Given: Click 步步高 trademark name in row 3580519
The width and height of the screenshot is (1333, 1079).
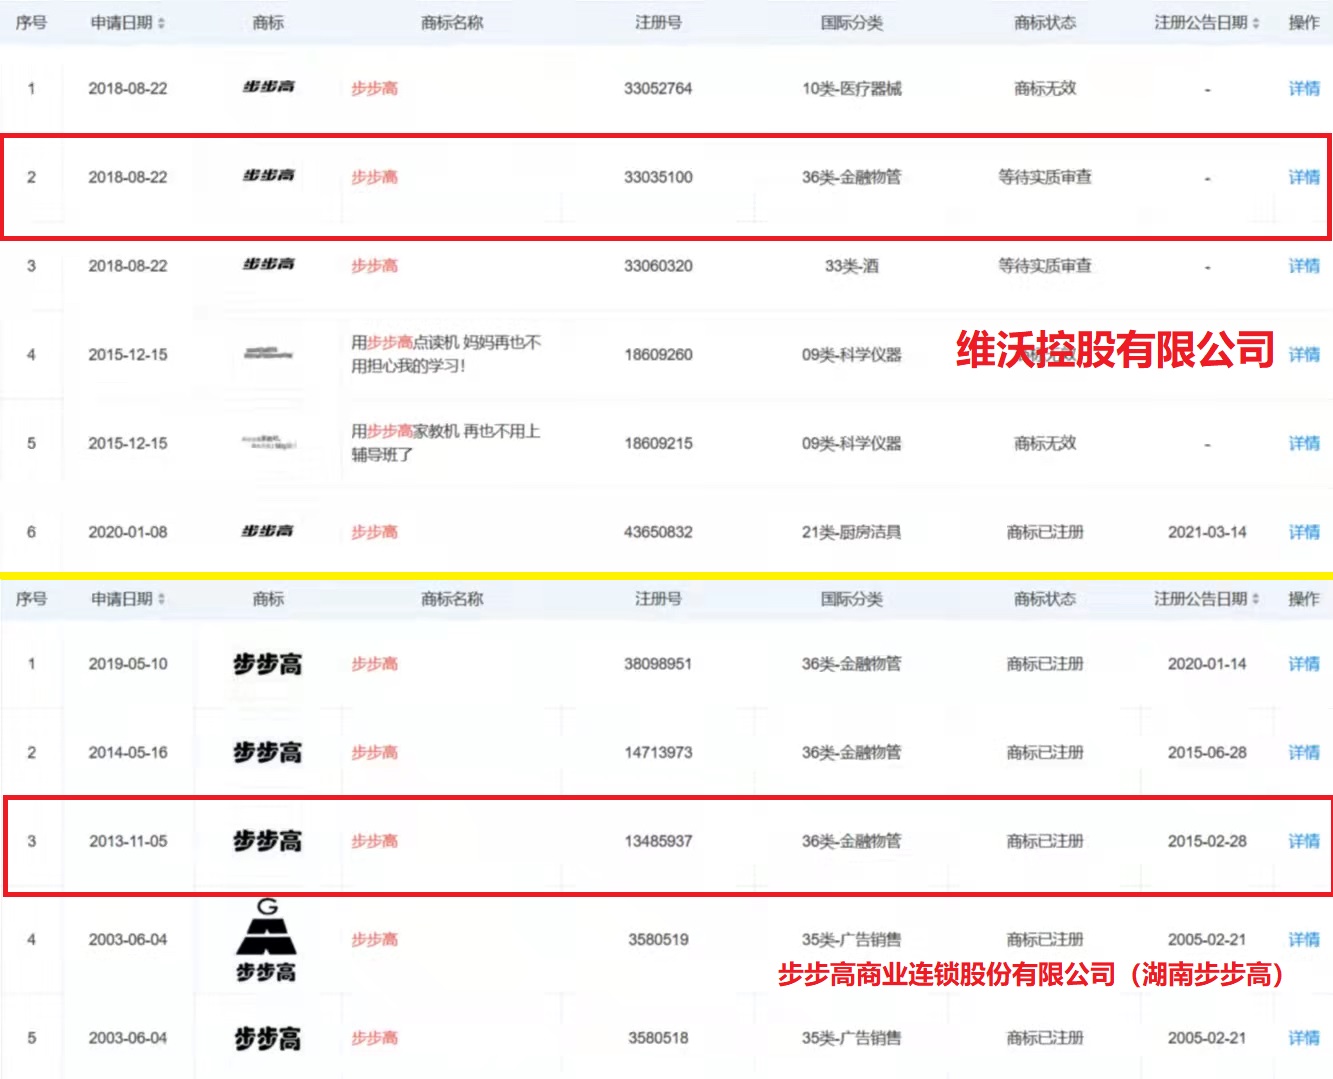Looking at the screenshot, I should 374,939.
